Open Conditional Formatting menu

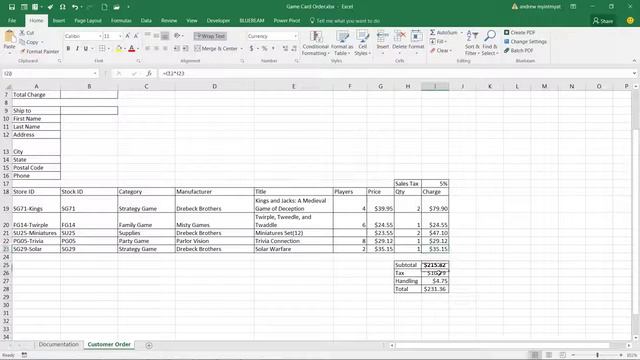coord(316,43)
